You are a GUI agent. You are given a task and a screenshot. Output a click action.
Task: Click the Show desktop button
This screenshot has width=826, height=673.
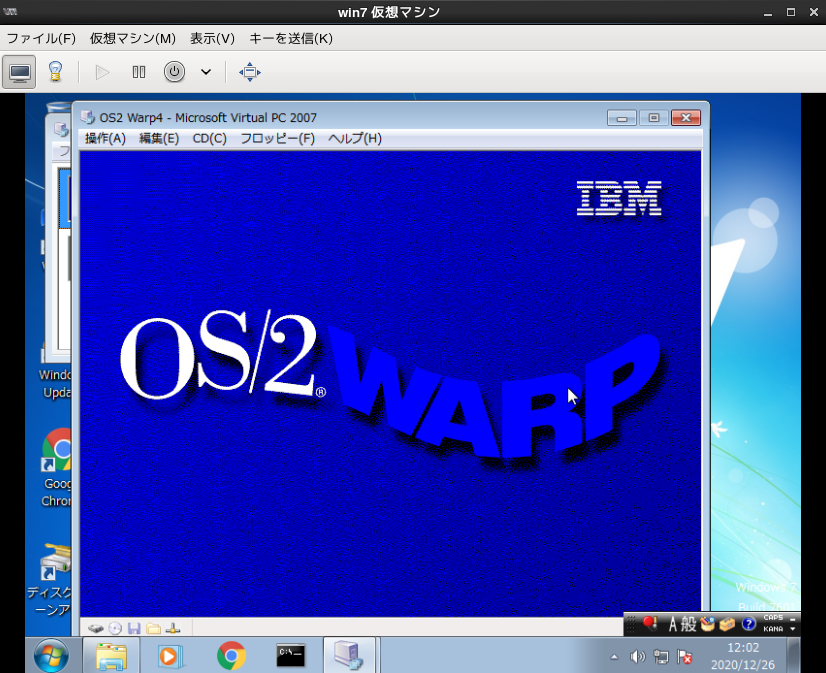pyautogui.click(x=793, y=656)
